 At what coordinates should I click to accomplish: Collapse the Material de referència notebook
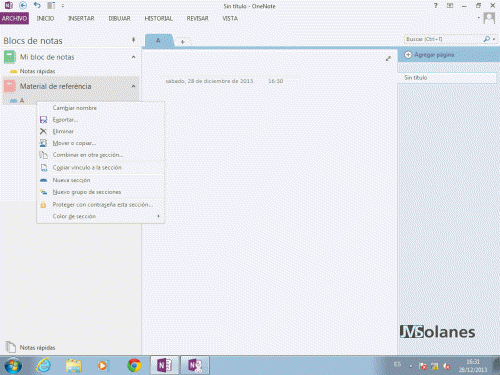pos(133,86)
